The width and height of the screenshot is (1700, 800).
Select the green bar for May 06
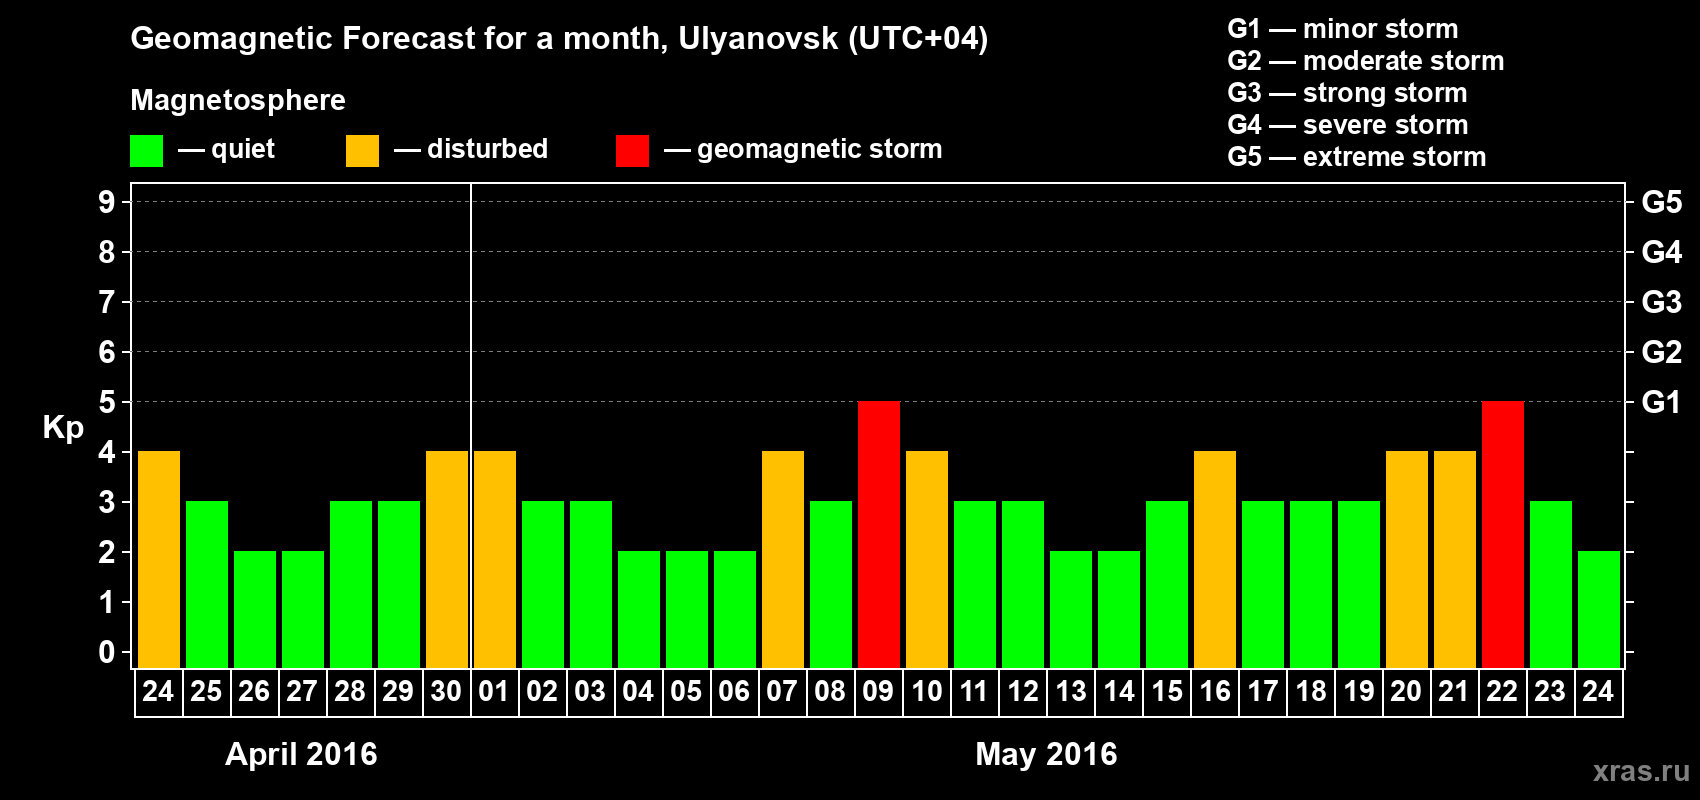pos(735,609)
